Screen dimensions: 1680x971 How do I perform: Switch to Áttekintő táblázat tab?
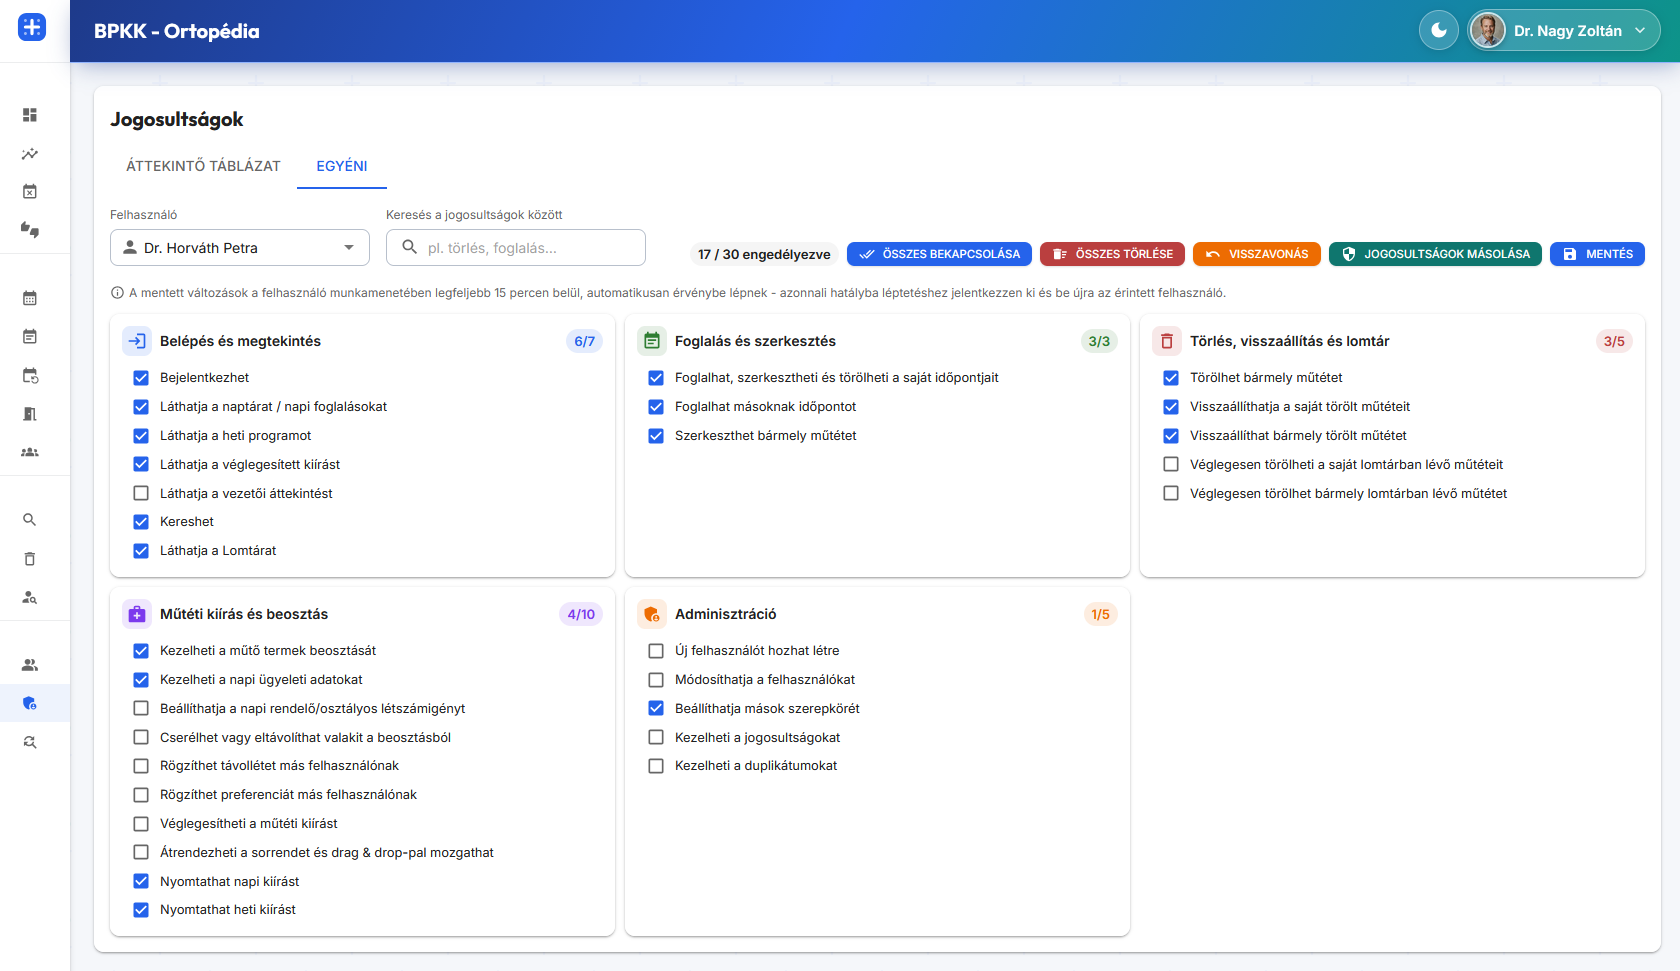[203, 166]
